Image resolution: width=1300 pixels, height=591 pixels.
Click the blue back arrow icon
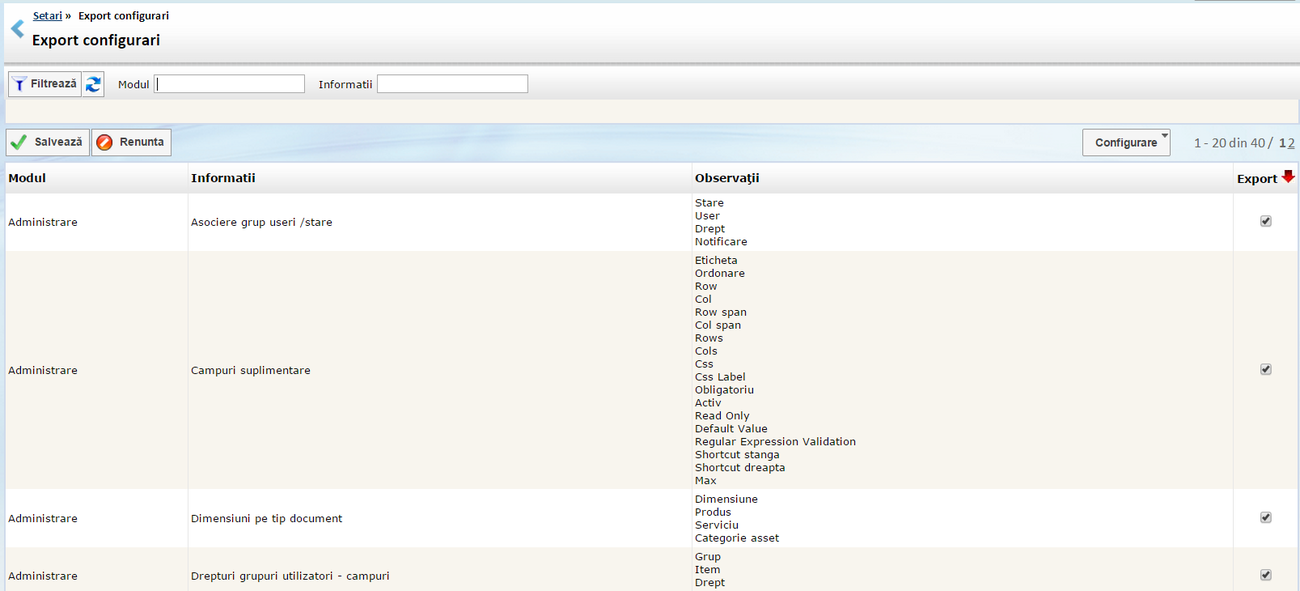click(17, 29)
